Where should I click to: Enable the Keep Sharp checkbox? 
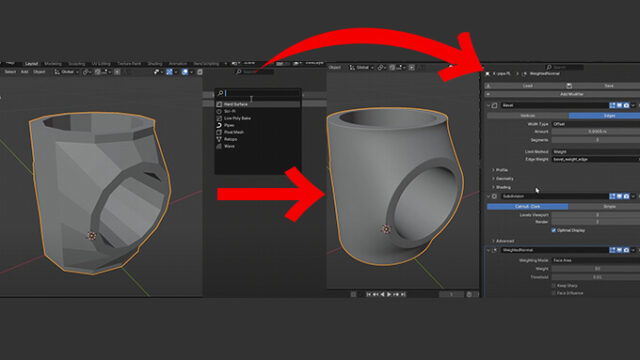pos(554,286)
